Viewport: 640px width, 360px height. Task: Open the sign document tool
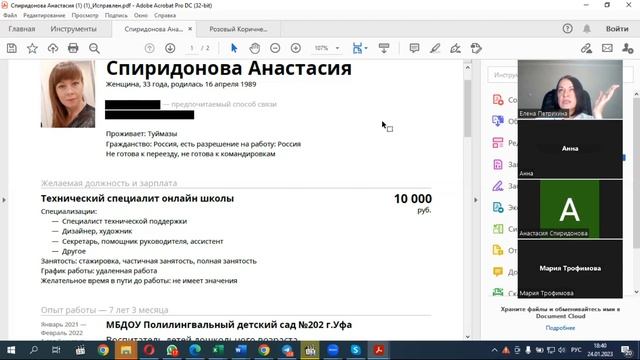point(455,48)
